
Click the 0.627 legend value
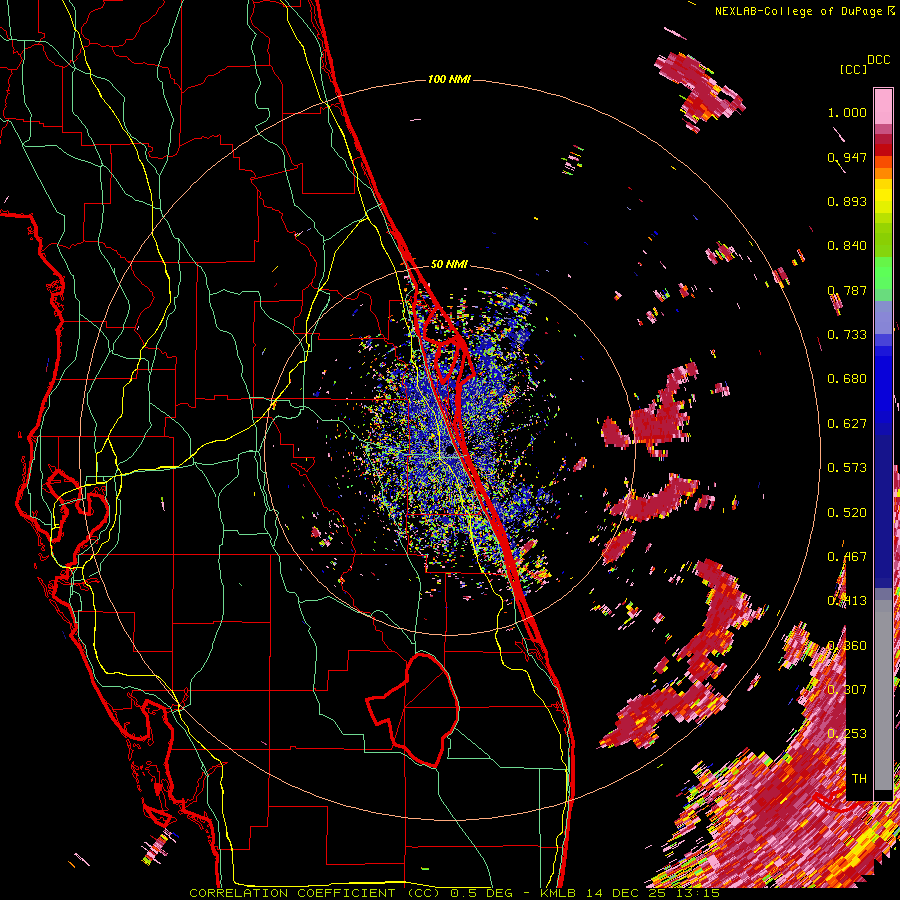click(847, 424)
